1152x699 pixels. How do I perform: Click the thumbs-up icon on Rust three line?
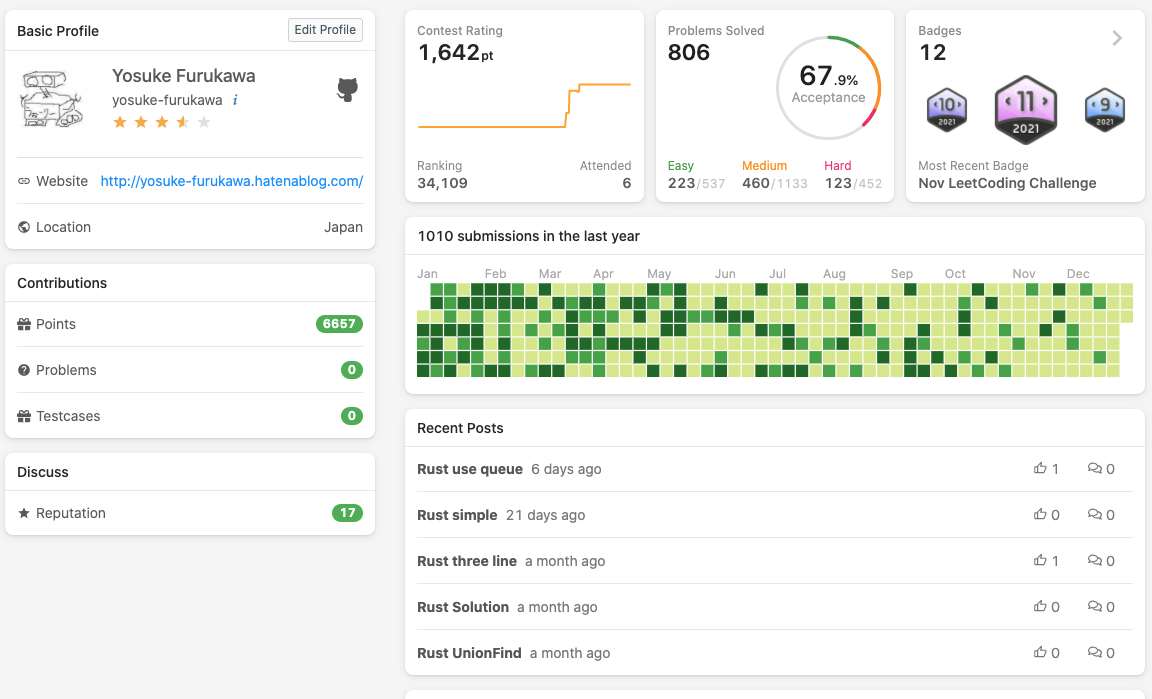pos(1040,560)
